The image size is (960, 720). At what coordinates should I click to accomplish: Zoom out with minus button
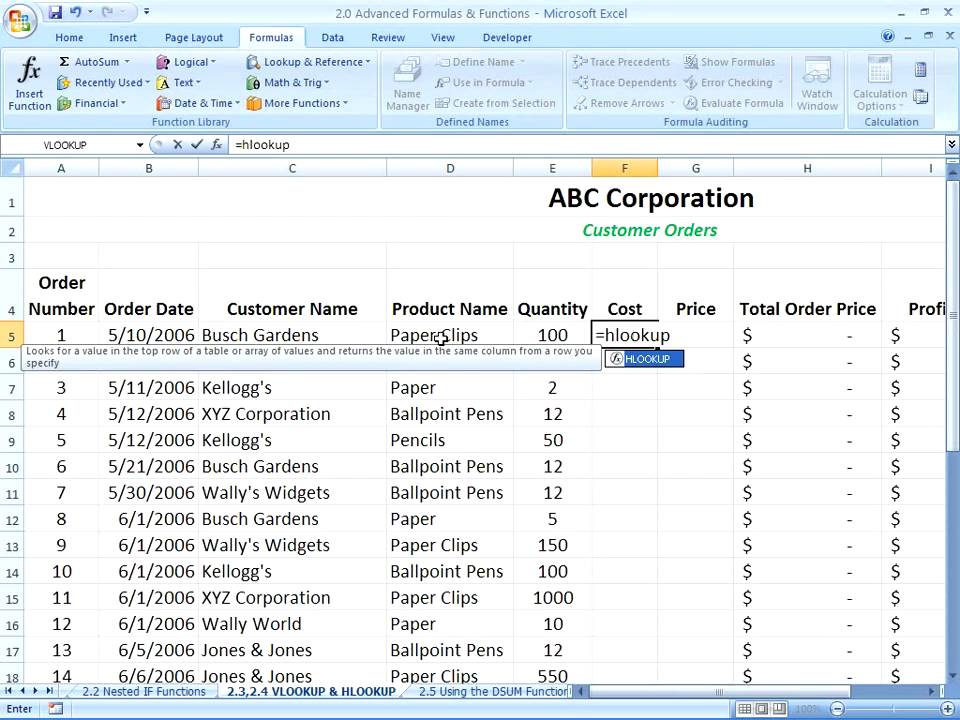point(837,709)
